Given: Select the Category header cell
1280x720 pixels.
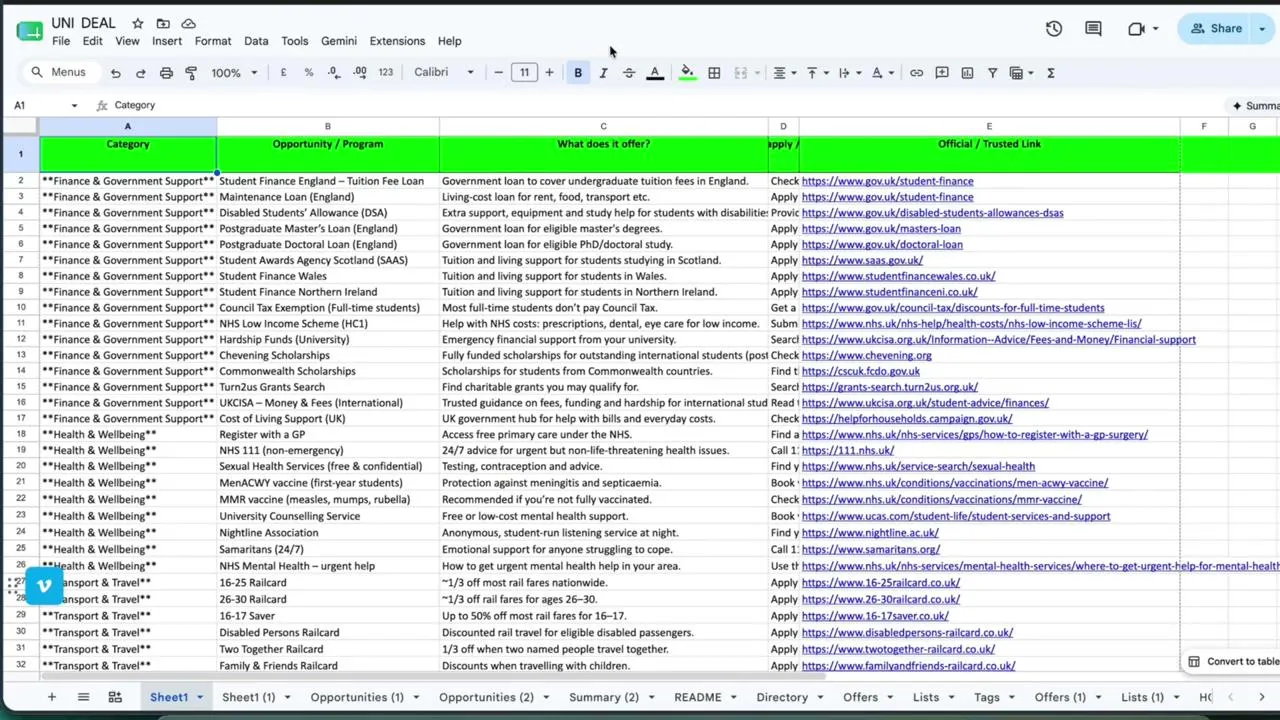Looking at the screenshot, I should (128, 154).
